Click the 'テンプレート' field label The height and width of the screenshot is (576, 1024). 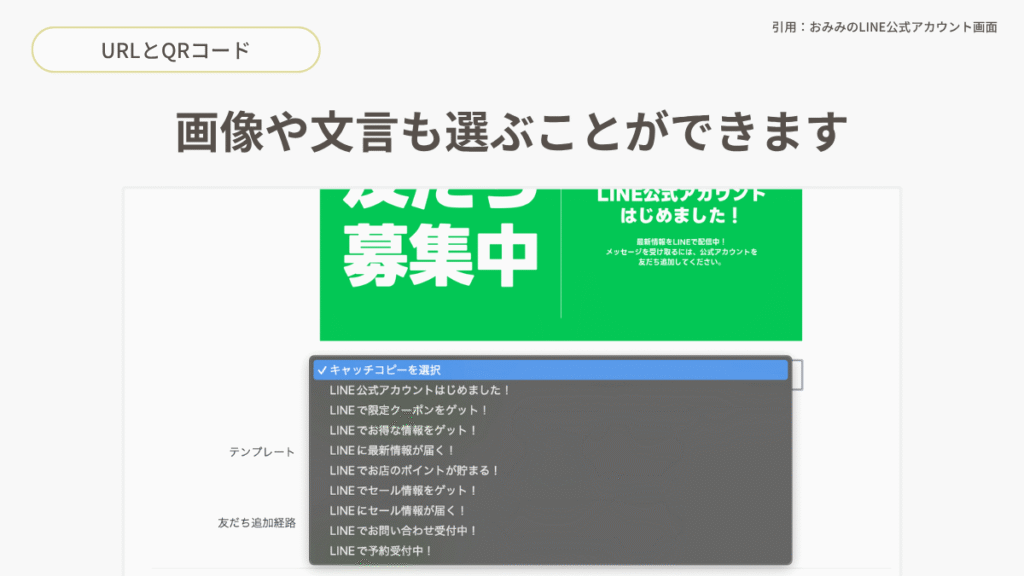click(x=262, y=452)
